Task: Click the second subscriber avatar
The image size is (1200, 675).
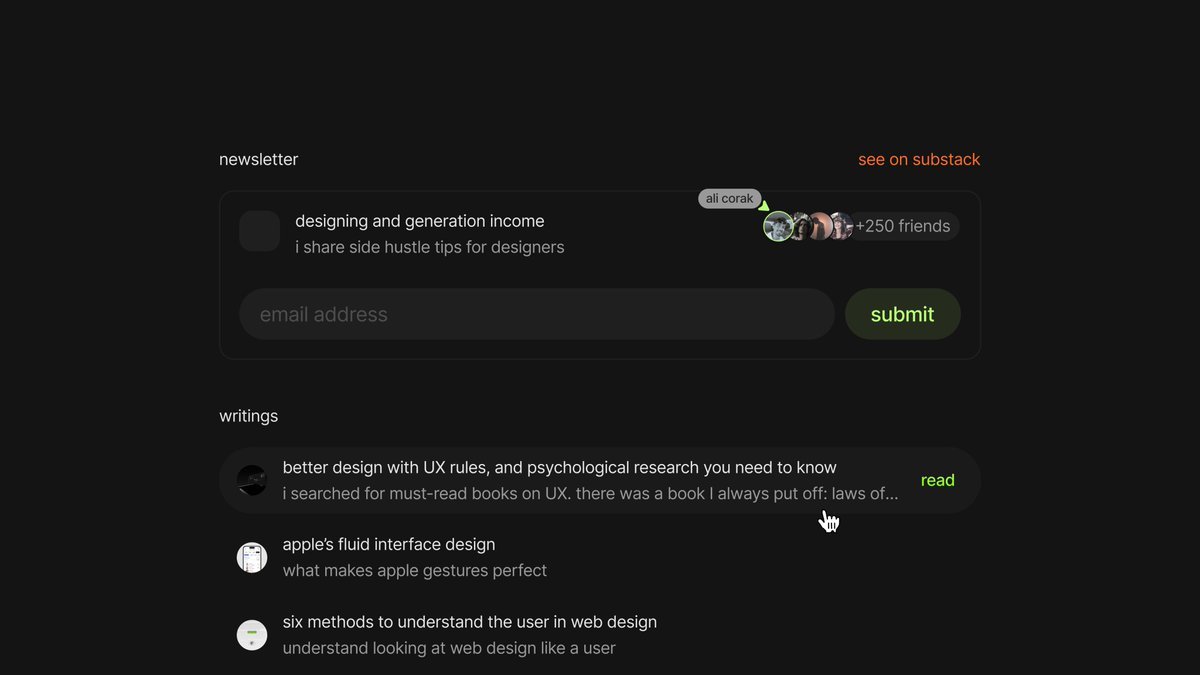Action: point(800,226)
